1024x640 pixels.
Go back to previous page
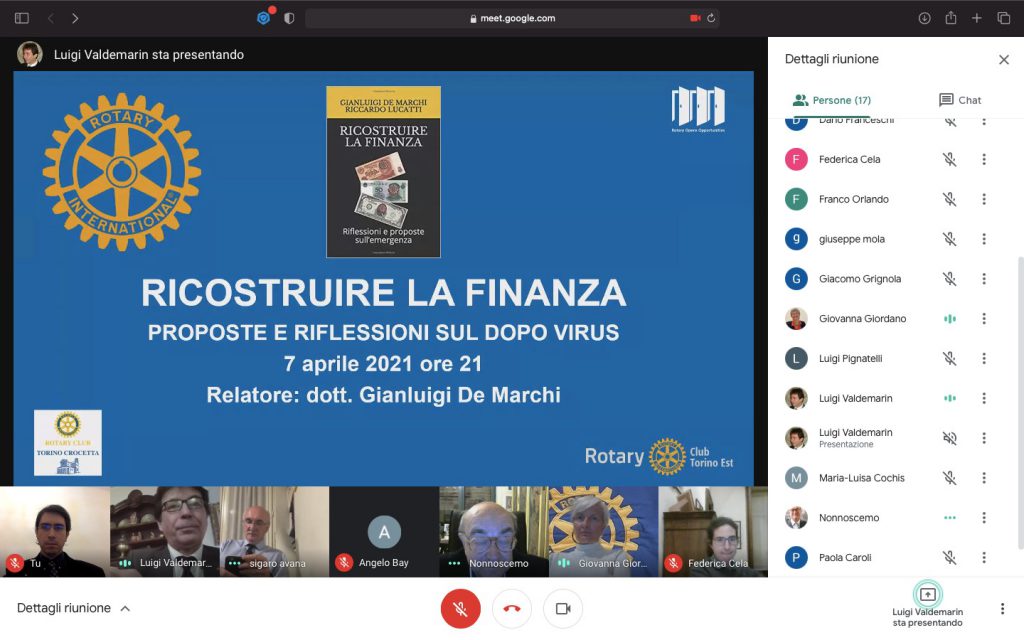(51, 18)
